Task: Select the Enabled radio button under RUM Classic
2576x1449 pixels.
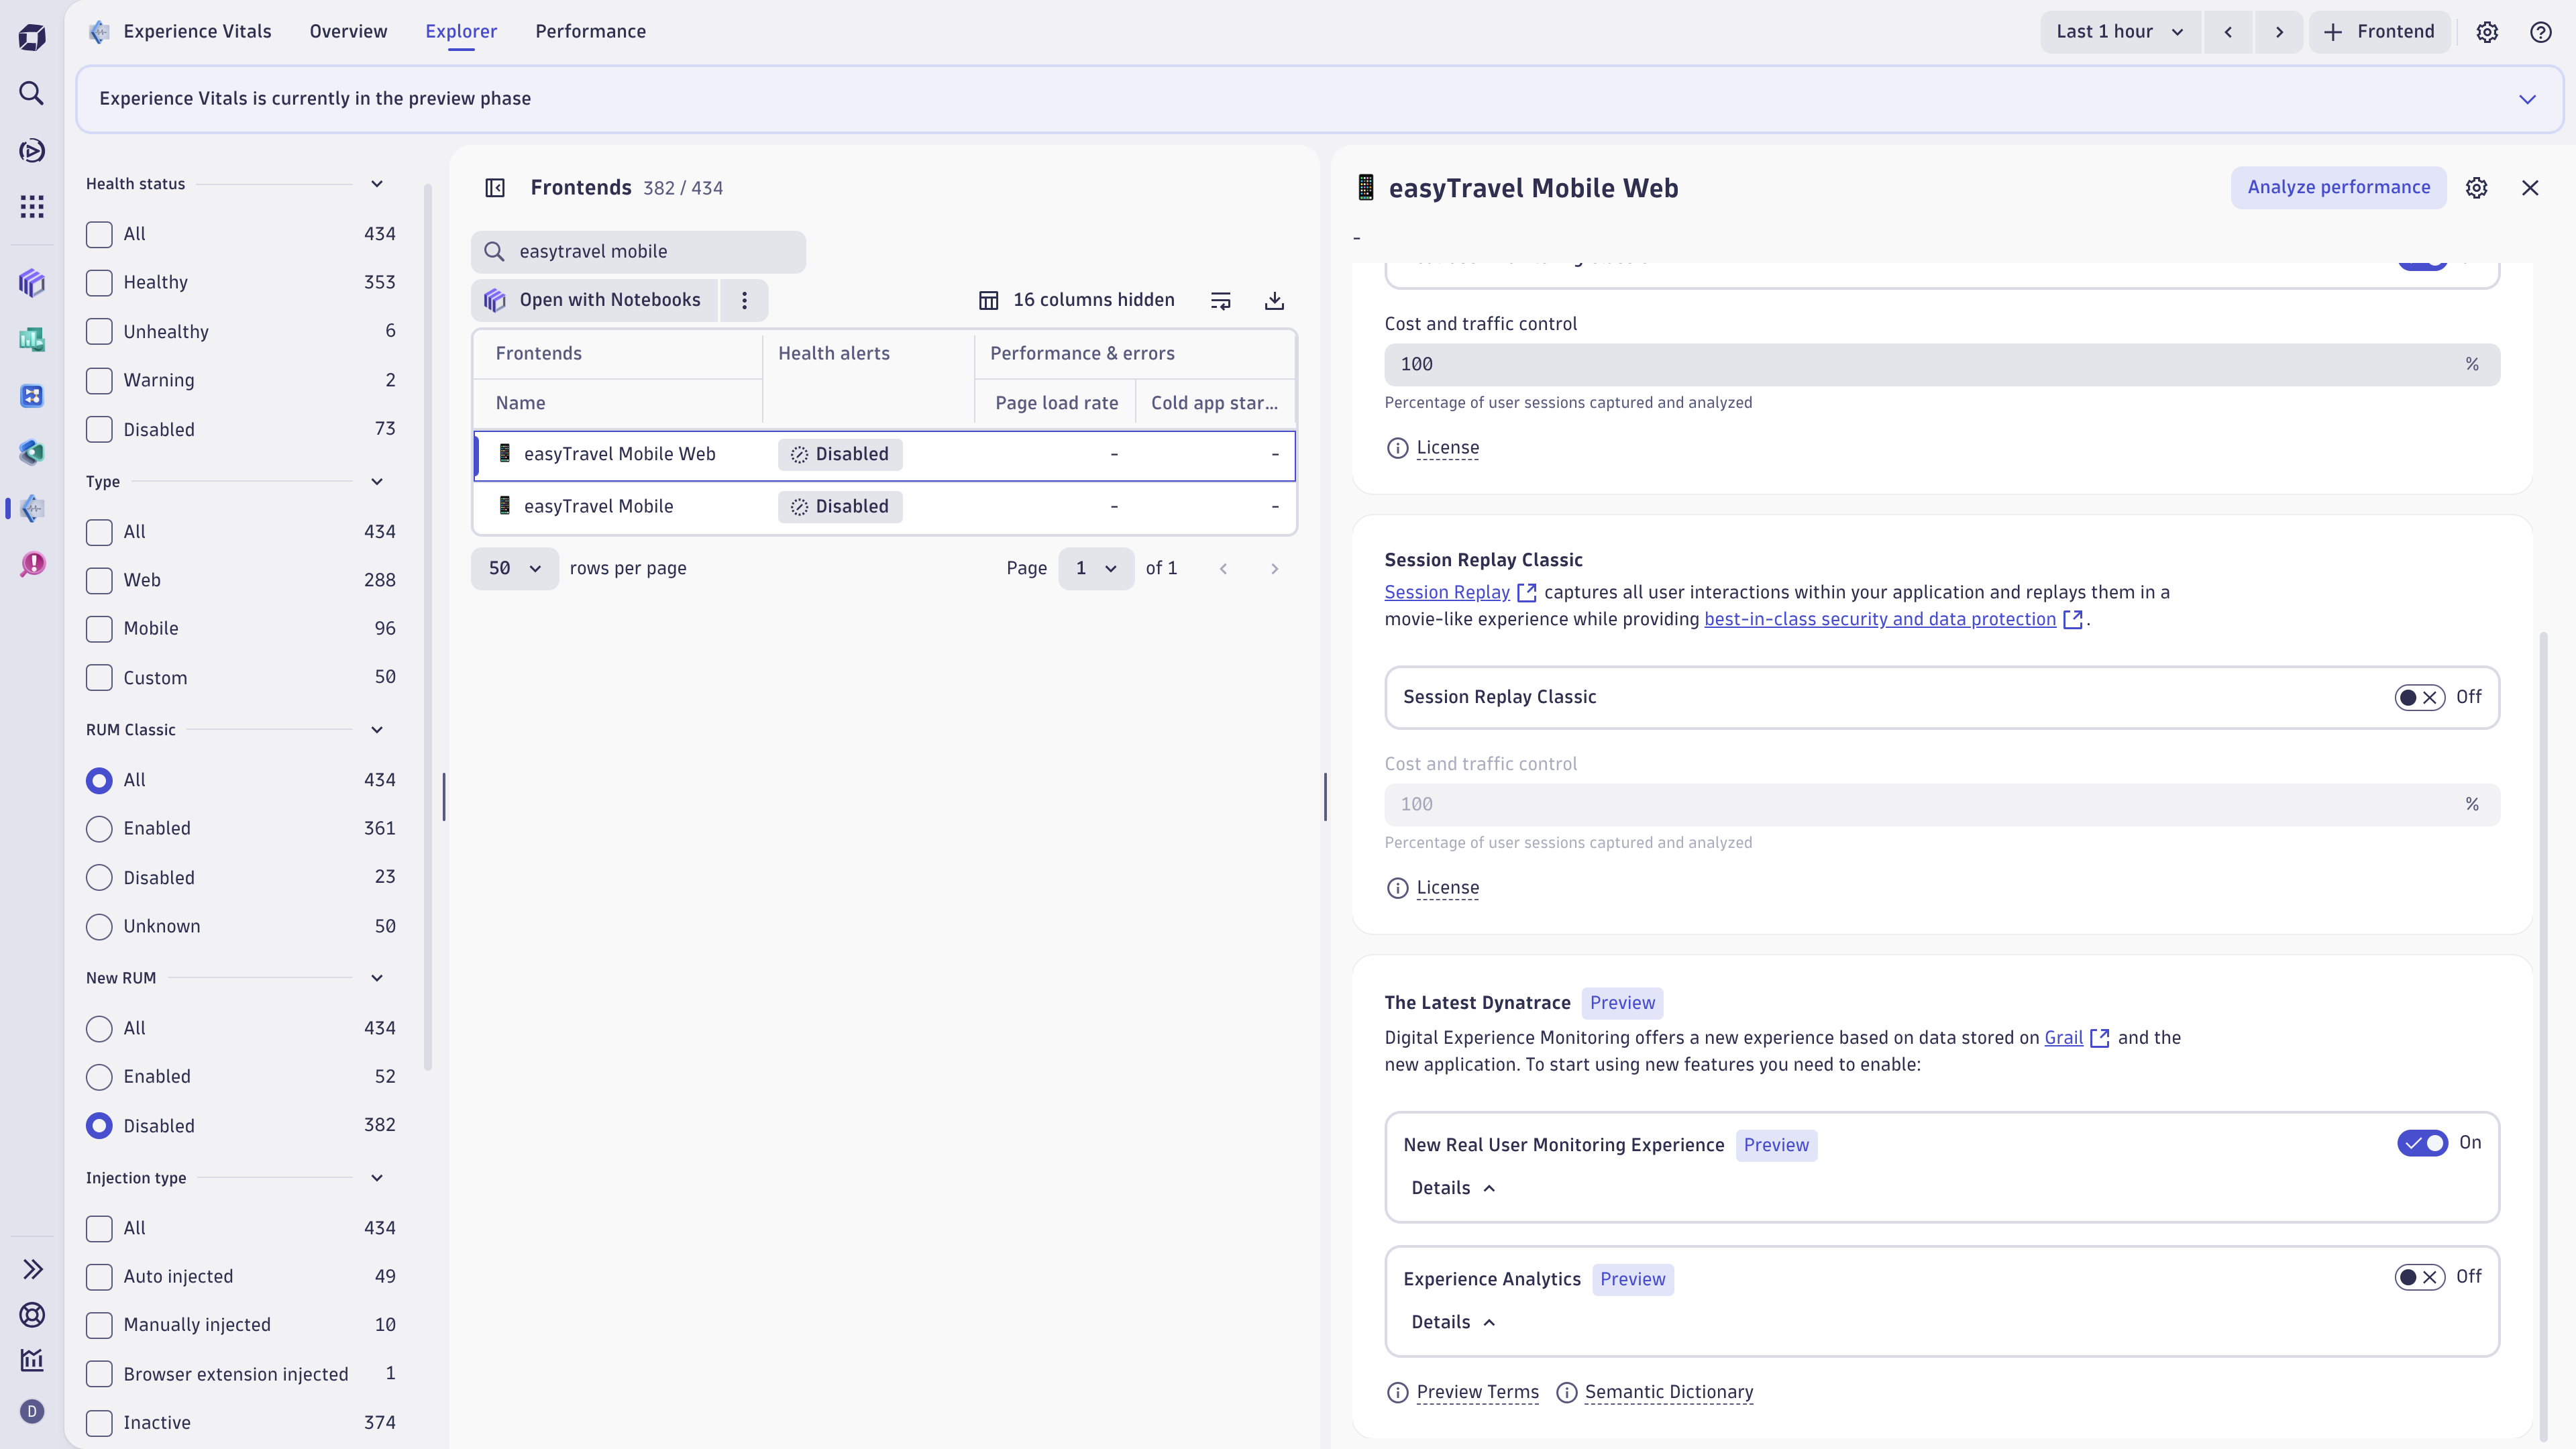Action: tap(98, 828)
